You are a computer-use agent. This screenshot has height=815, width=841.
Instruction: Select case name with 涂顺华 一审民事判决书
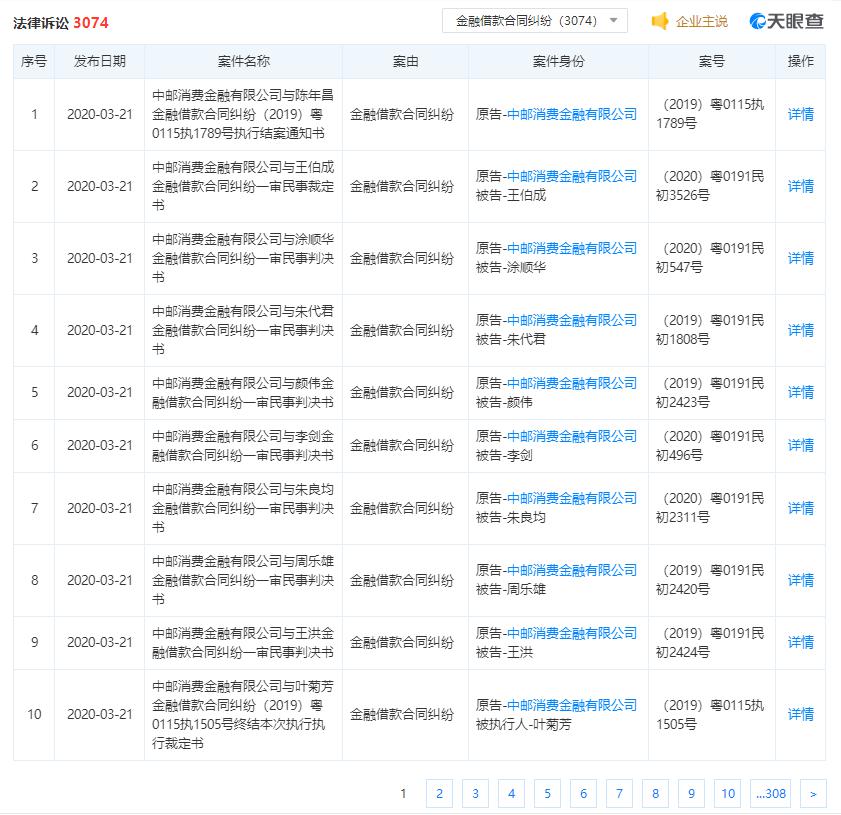pos(243,258)
